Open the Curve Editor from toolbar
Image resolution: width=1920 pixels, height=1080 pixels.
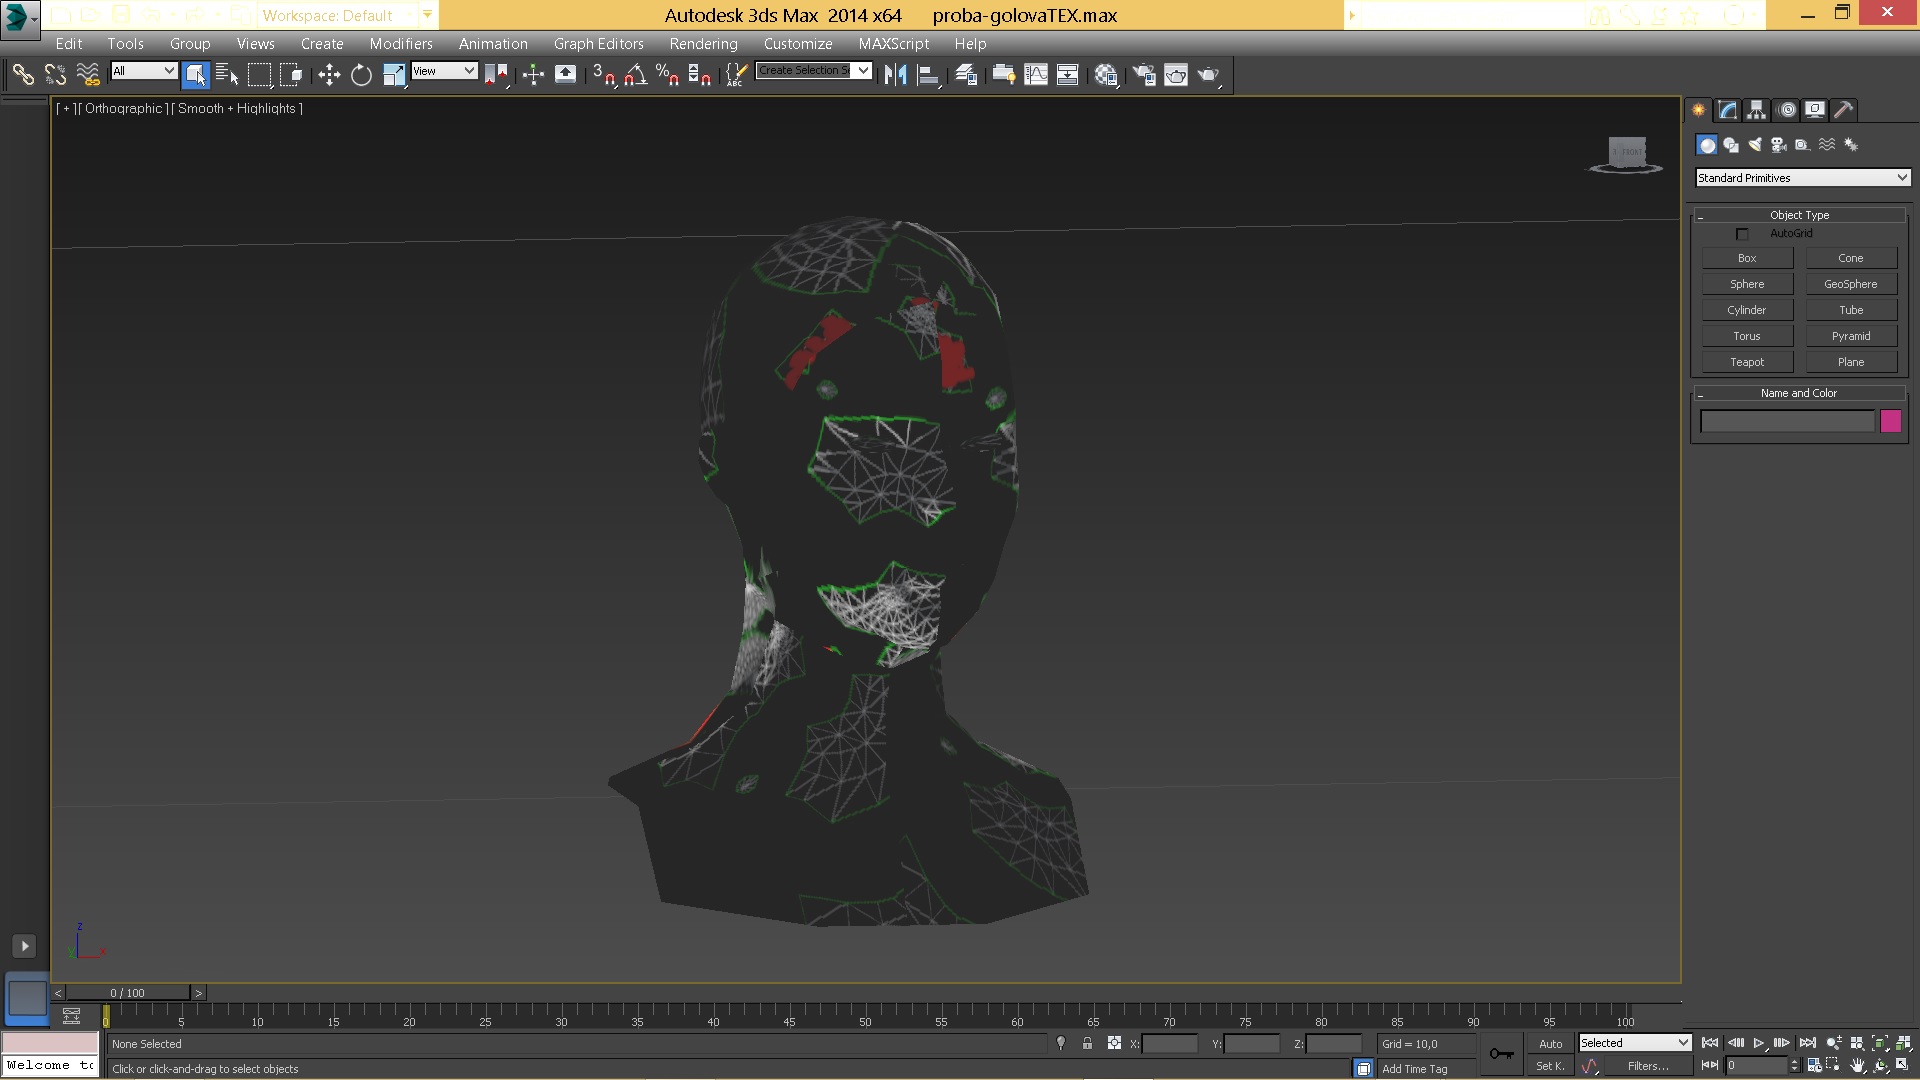click(1036, 75)
